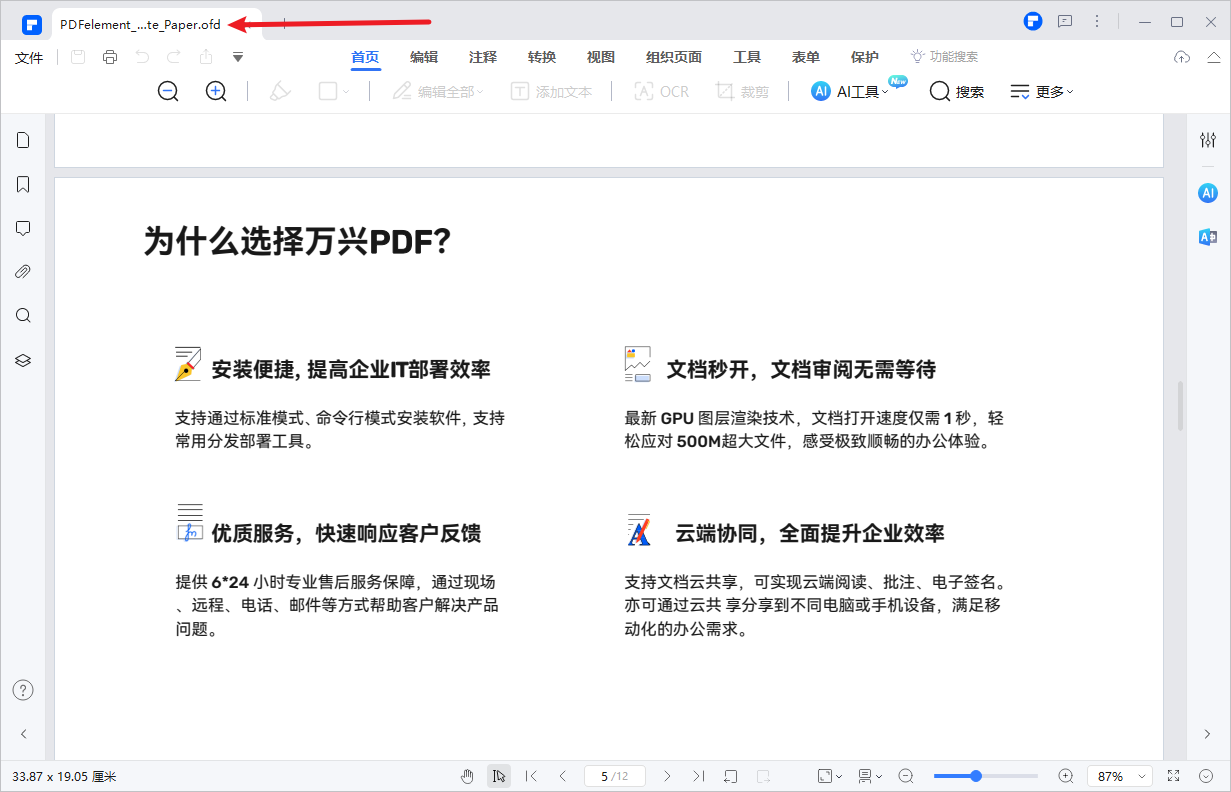Switch to the 注释 ribbon tab
The image size is (1231, 792).
[x=482, y=57]
